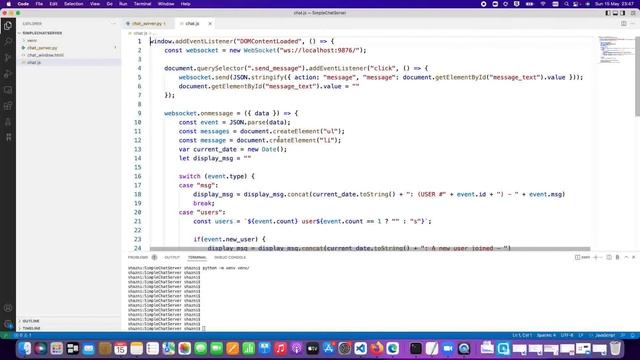The height and width of the screenshot is (360, 640).
Task: Launch Firefox from the Dock
Action: [x=376, y=348]
